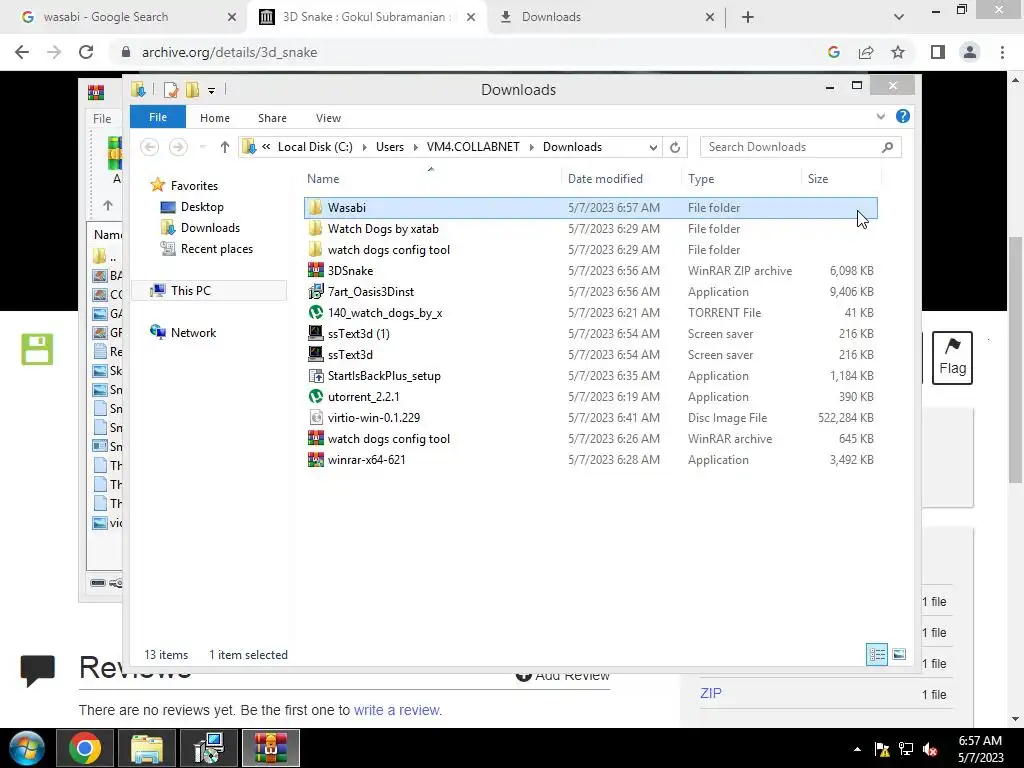Open Chrome three-dot menu
Image resolution: width=1024 pixels, height=768 pixels.
pyautogui.click(x=1002, y=52)
